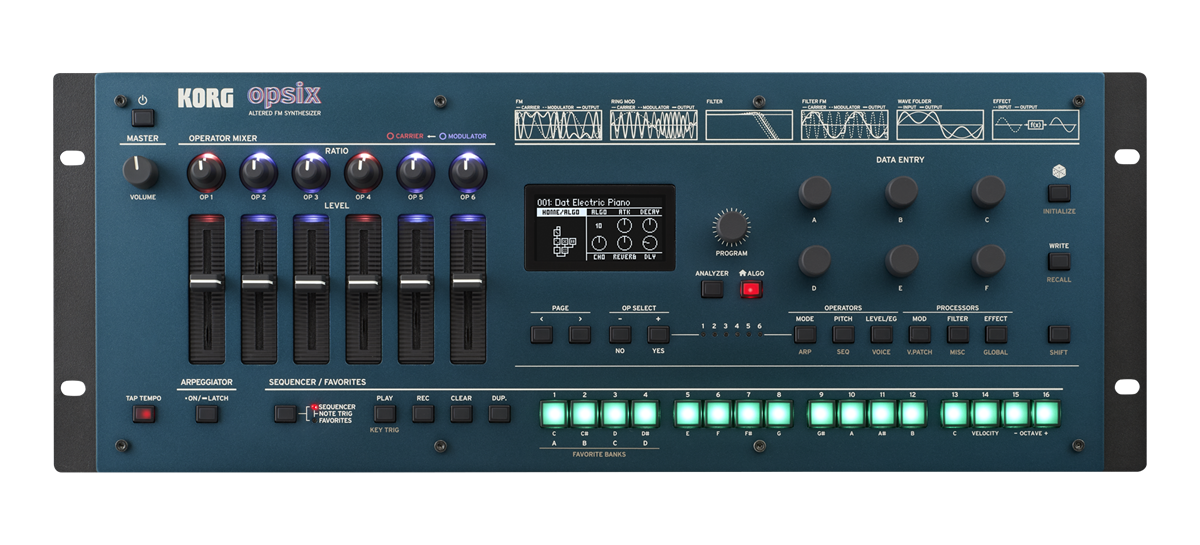The height and width of the screenshot is (545, 1200).
Task: Select the Processors Filter button
Action: click(958, 334)
